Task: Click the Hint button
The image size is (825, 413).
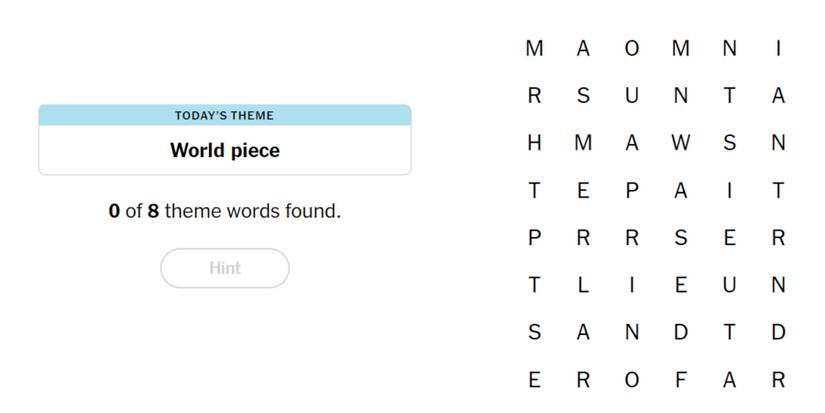Action: click(x=224, y=268)
